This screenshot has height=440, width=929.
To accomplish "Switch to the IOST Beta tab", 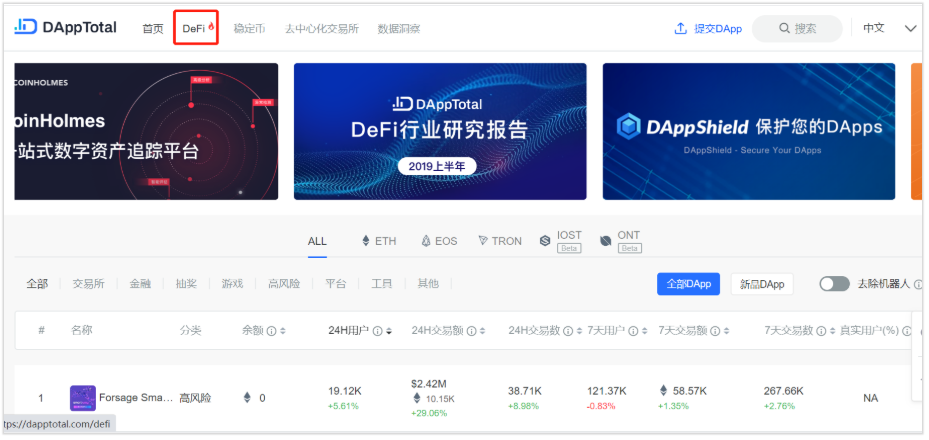I will pos(560,241).
